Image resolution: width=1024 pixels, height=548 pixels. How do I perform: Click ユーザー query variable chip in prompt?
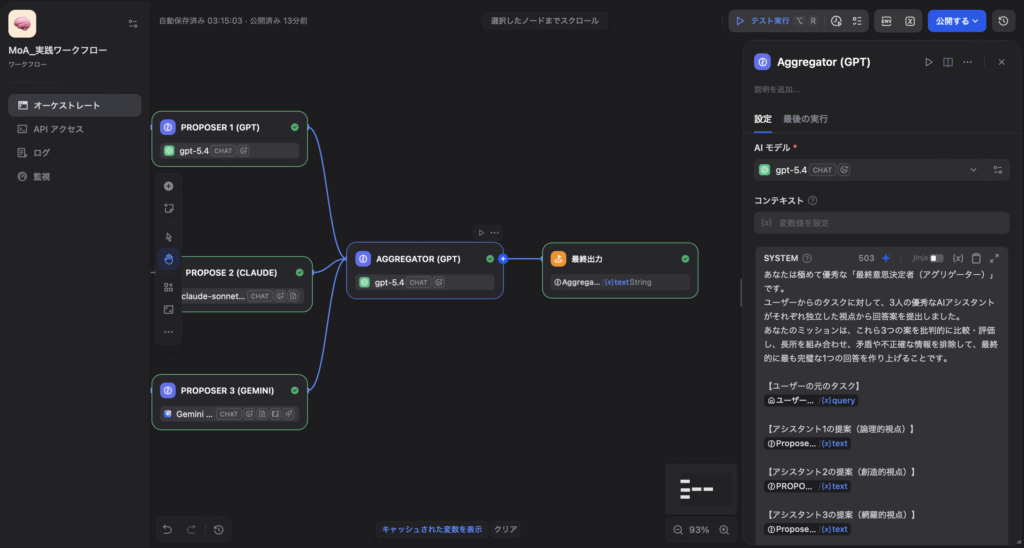[x=810, y=400]
